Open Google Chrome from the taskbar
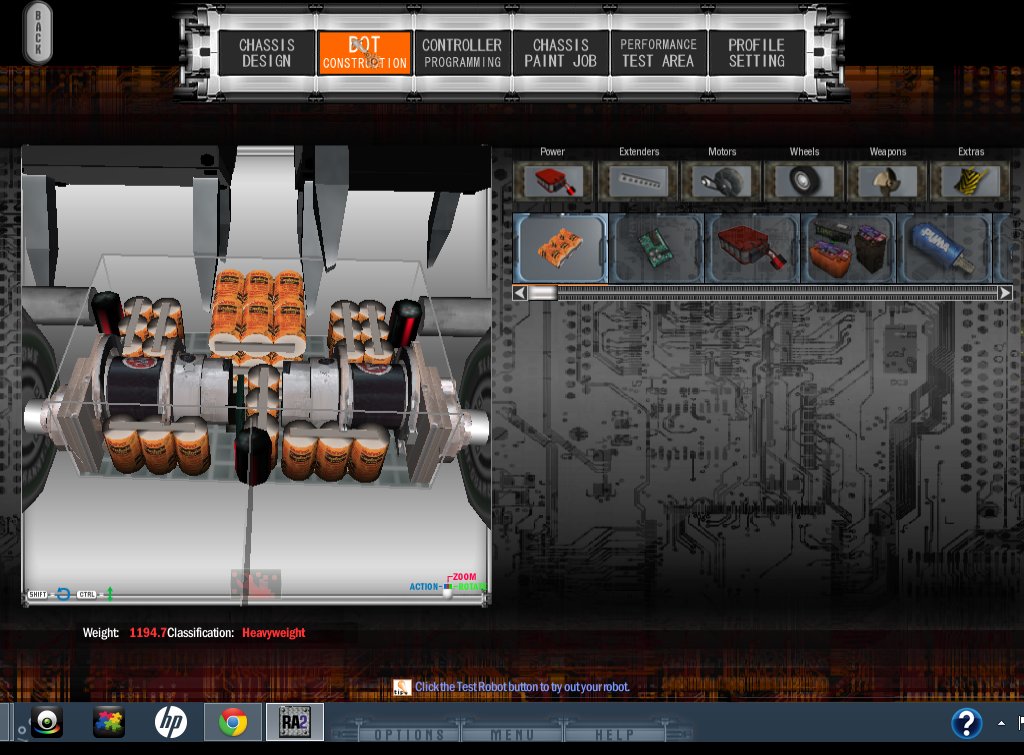This screenshot has height=755, width=1024. [x=232, y=722]
